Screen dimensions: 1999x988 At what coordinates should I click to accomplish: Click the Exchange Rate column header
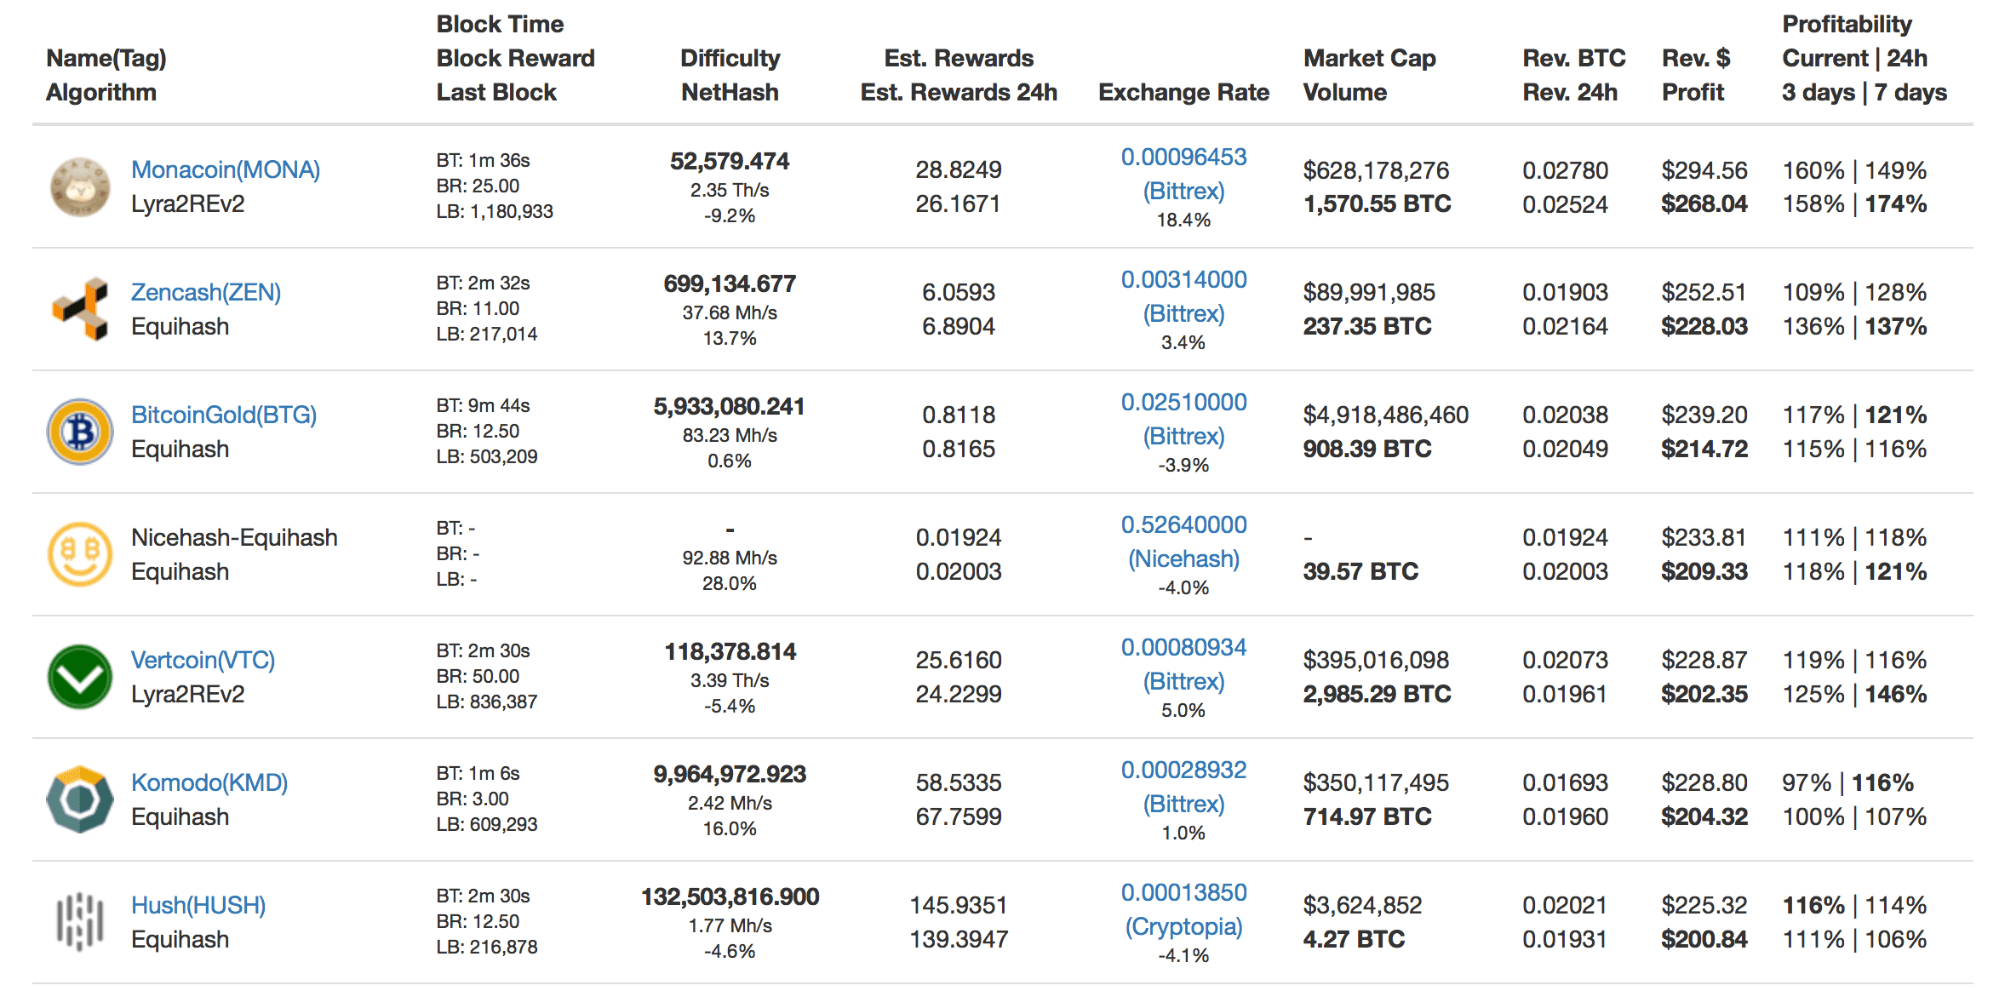[1183, 92]
